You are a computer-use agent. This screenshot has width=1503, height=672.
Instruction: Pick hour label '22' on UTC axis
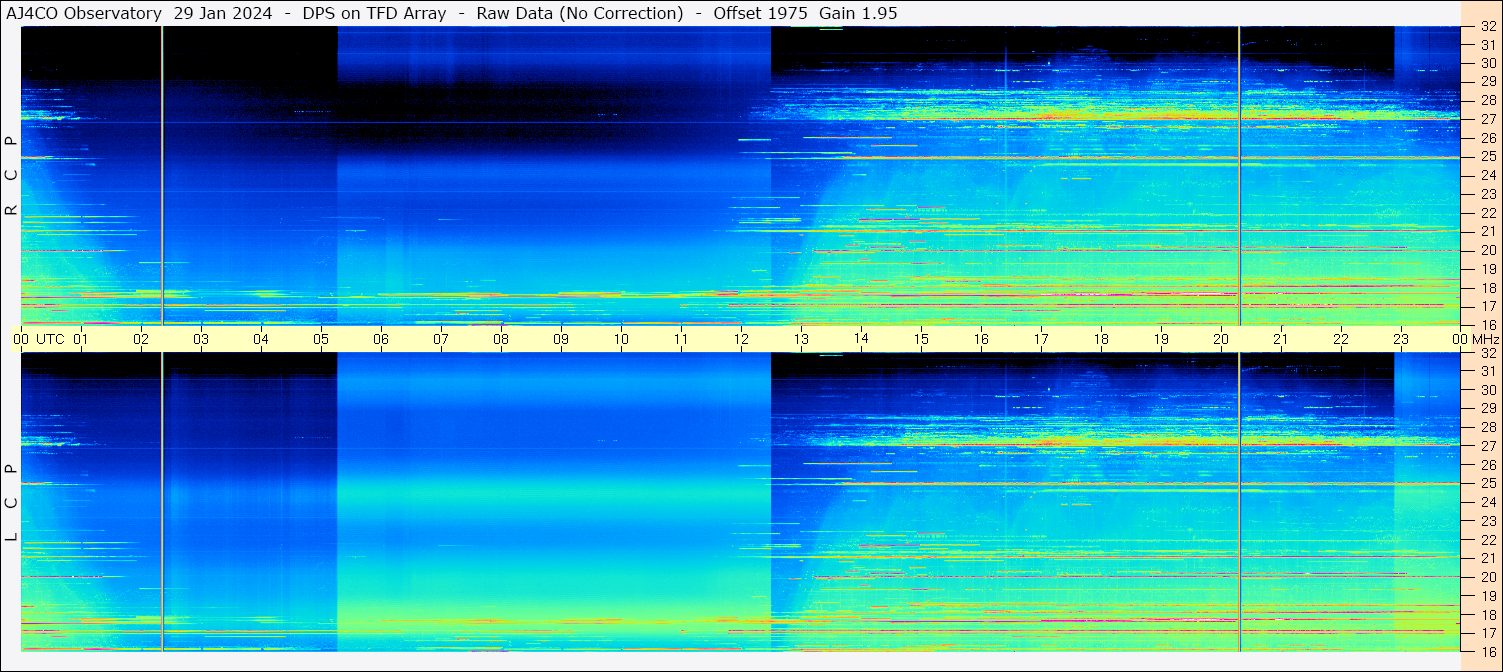point(1341,339)
